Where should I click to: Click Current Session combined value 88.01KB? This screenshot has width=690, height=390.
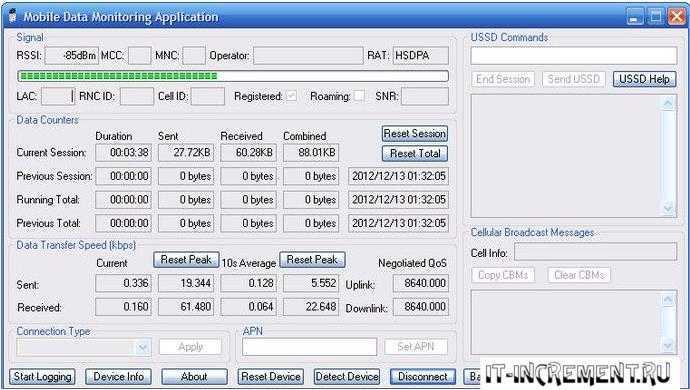point(311,153)
